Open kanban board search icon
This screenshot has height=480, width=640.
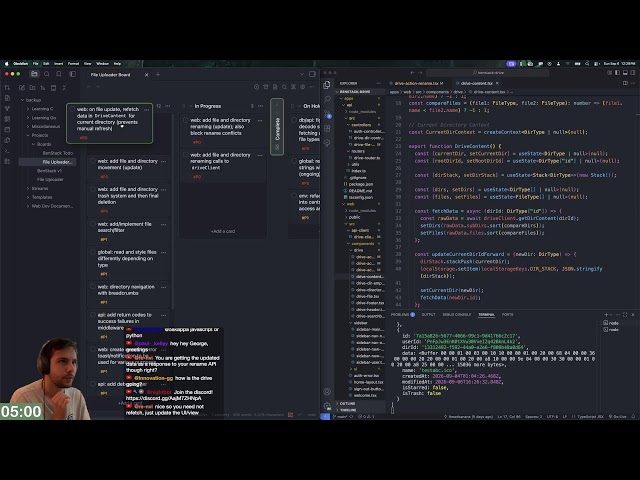[x=284, y=87]
